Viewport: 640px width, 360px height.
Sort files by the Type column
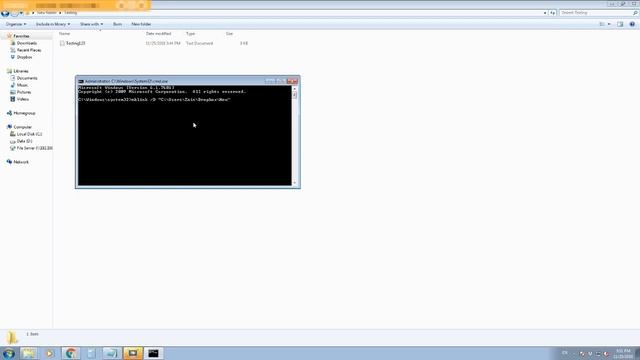pos(190,33)
